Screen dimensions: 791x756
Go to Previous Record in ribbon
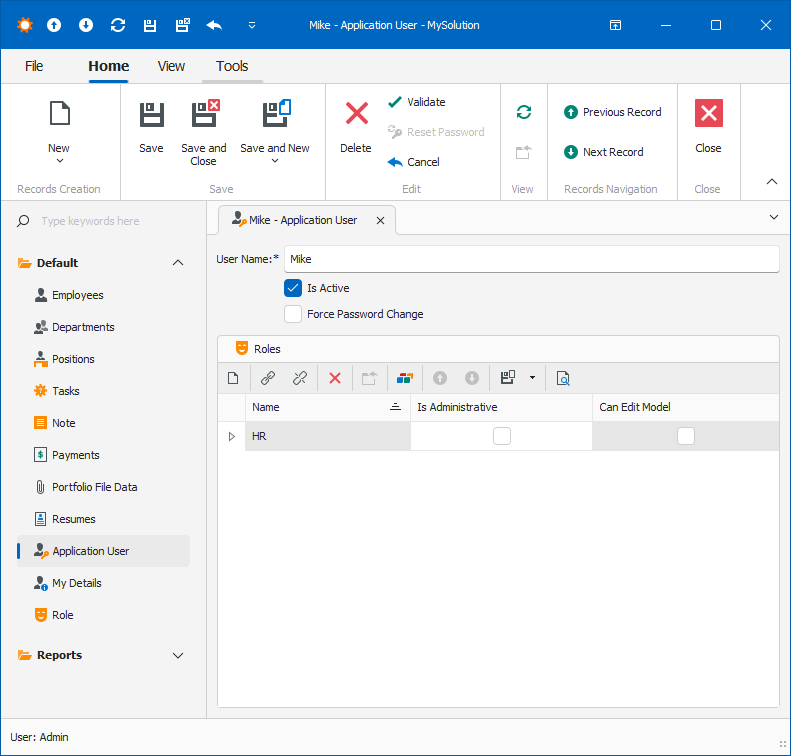pos(612,112)
